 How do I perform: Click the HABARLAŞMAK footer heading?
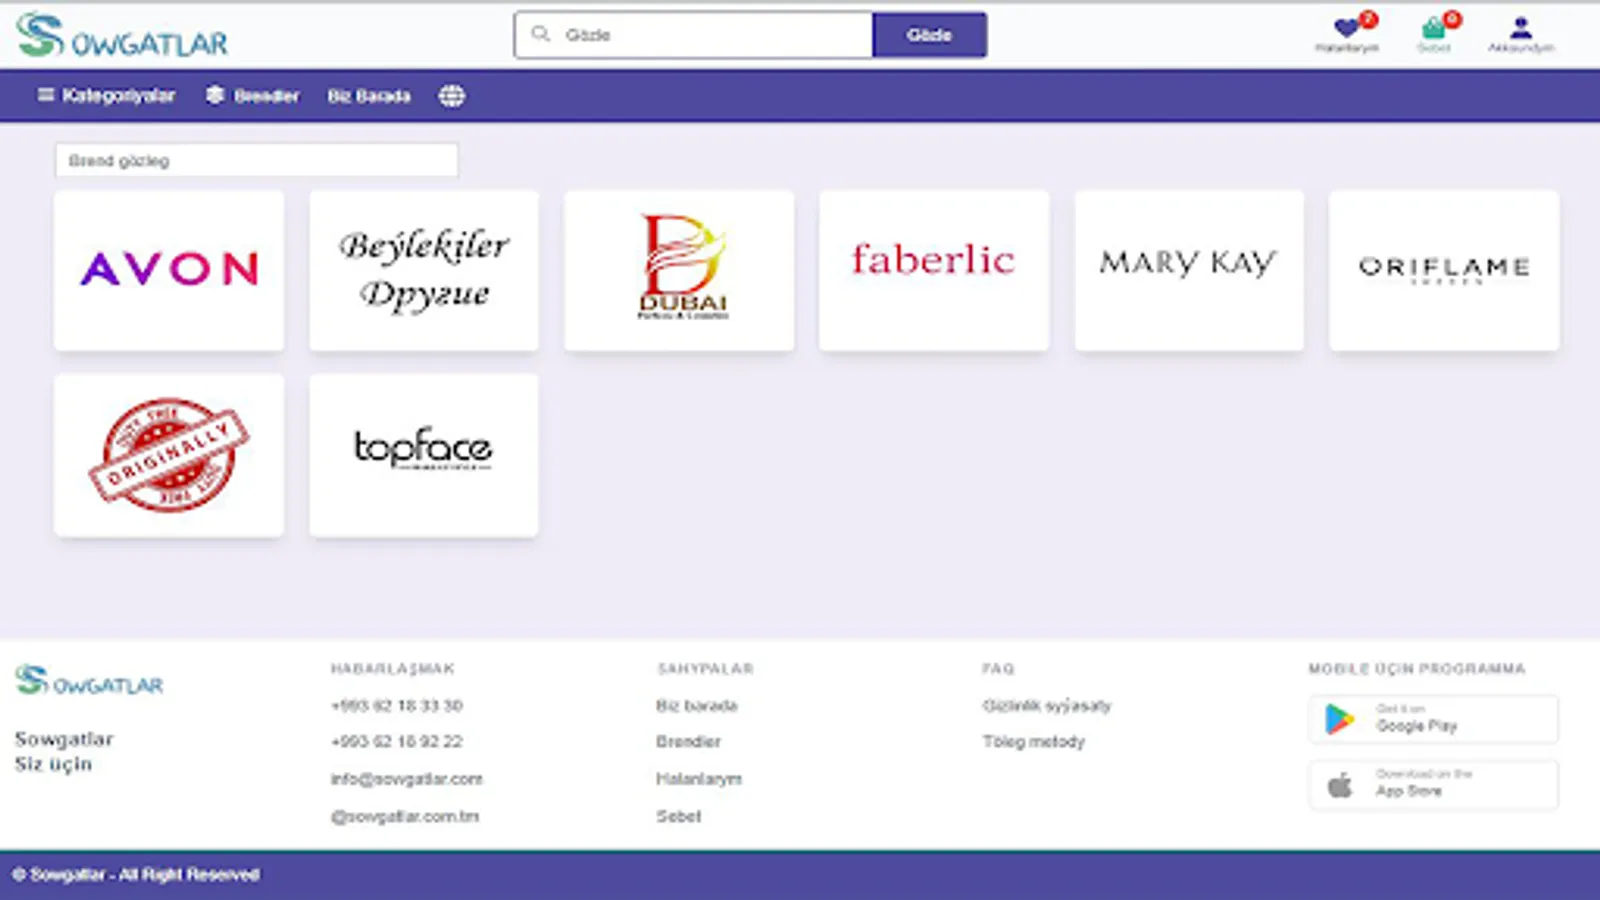(x=393, y=668)
